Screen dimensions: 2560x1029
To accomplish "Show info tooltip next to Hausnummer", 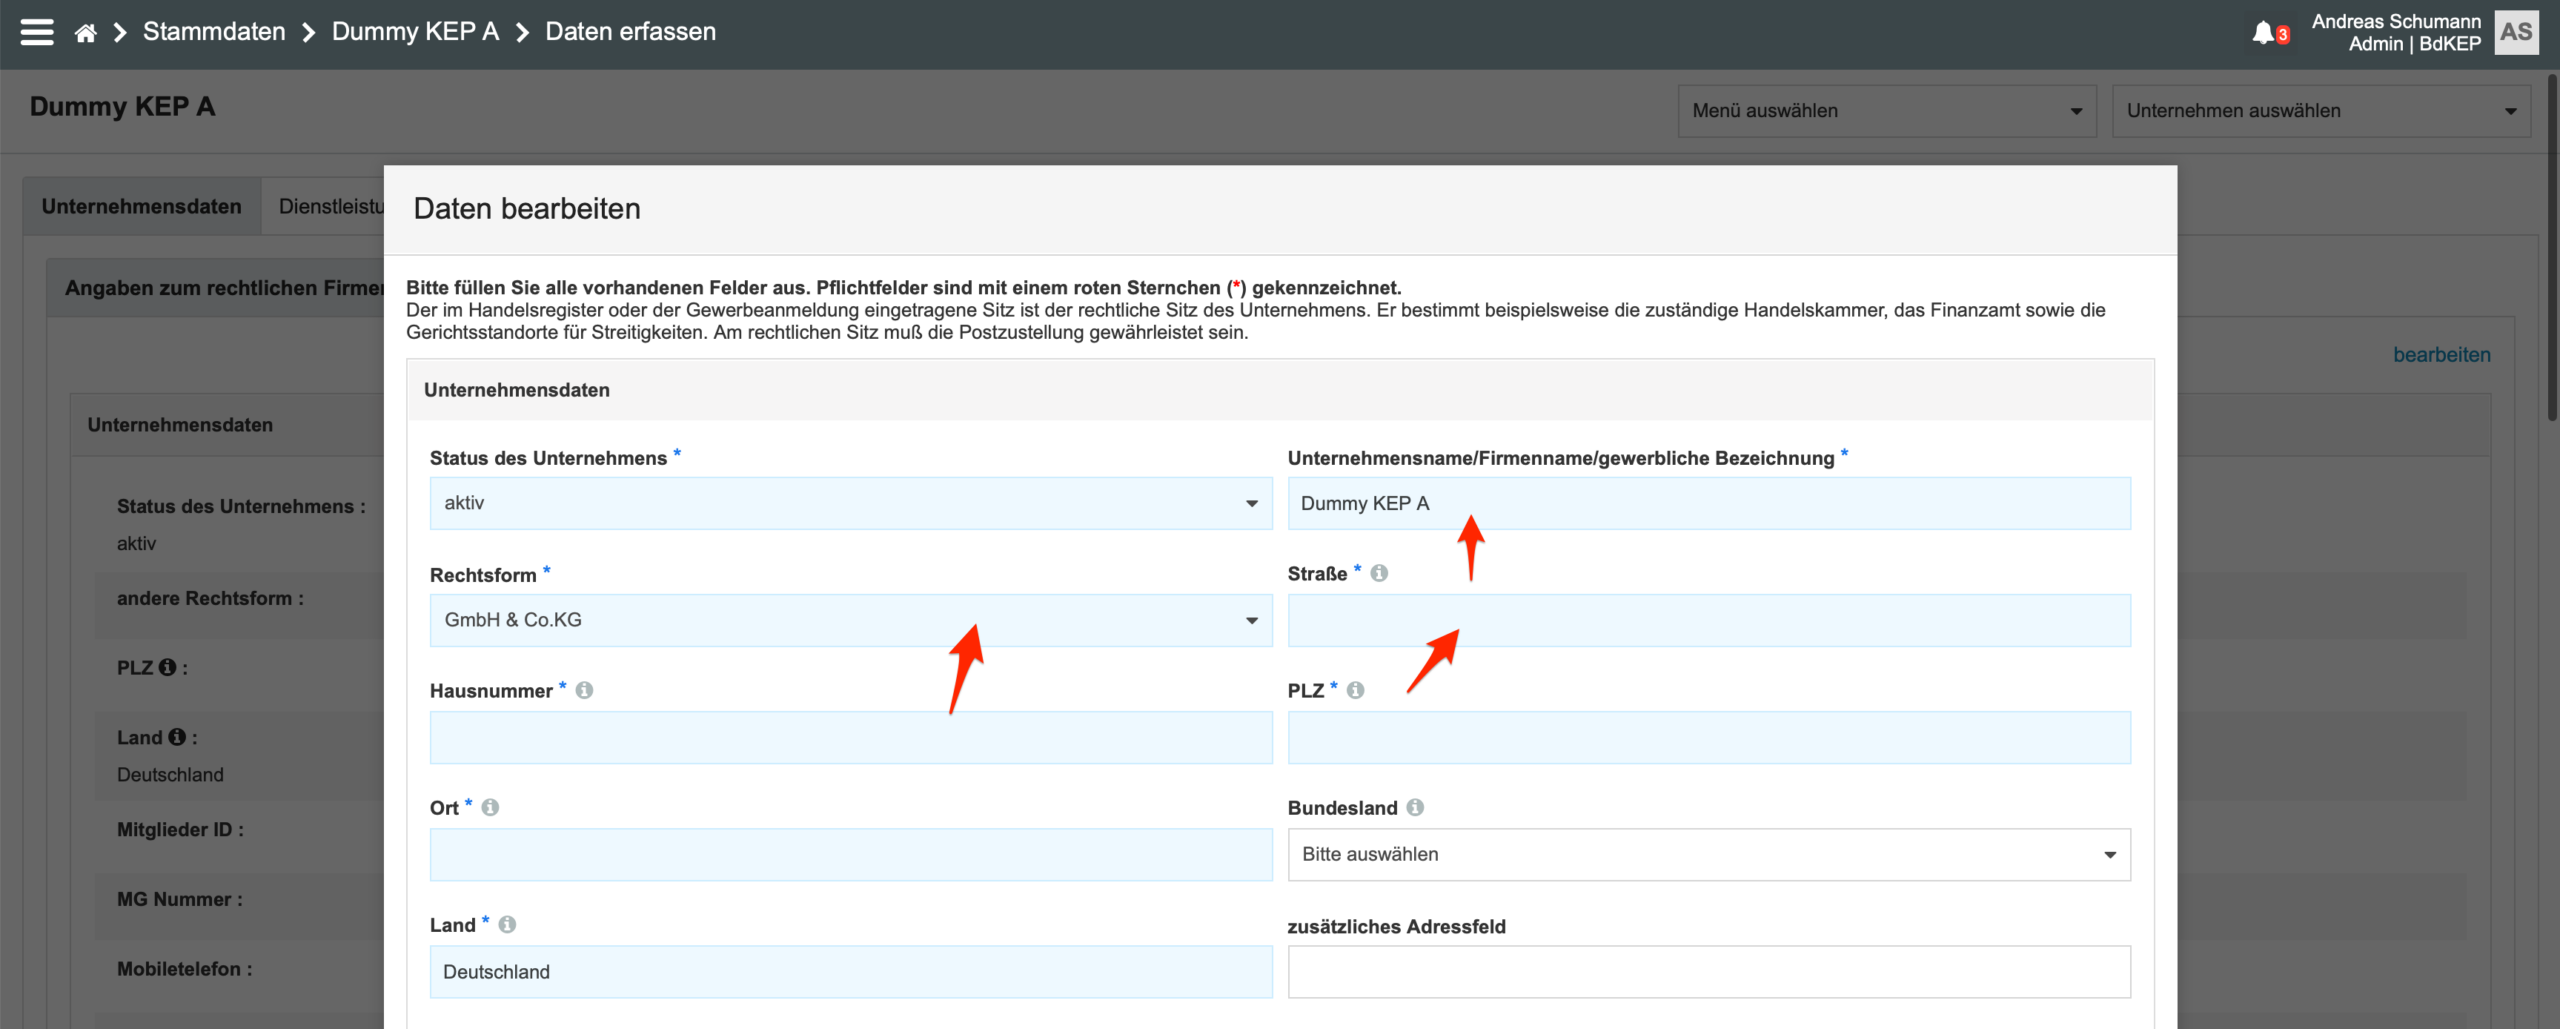I will 584,690.
